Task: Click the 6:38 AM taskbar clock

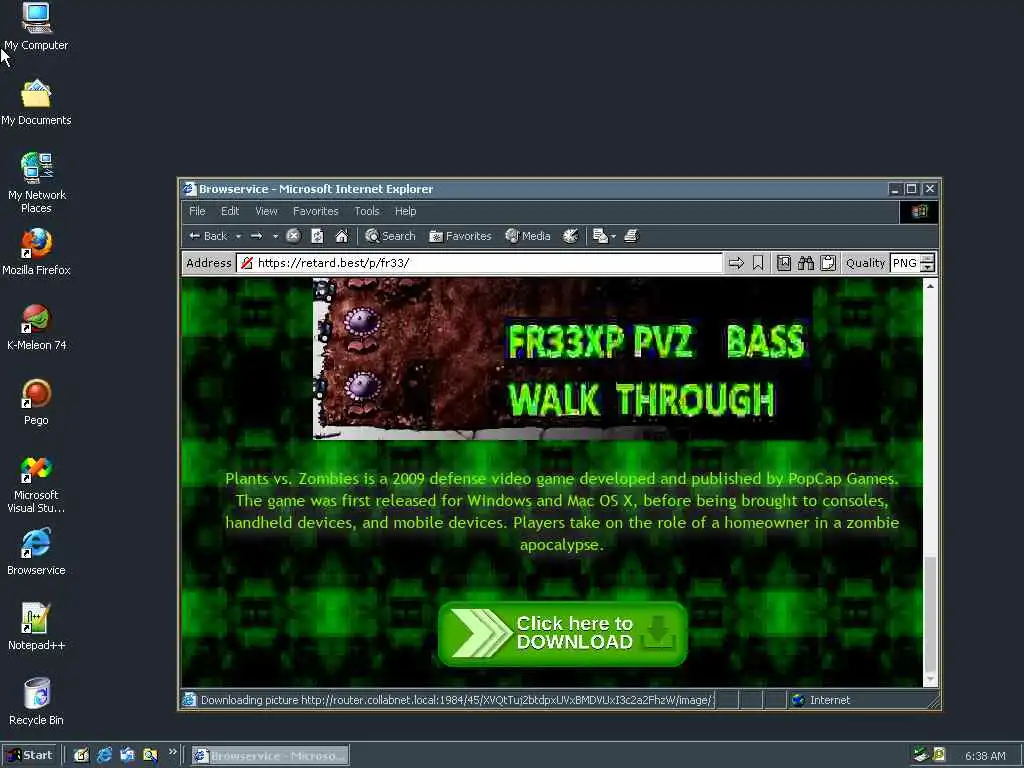Action: (x=985, y=756)
